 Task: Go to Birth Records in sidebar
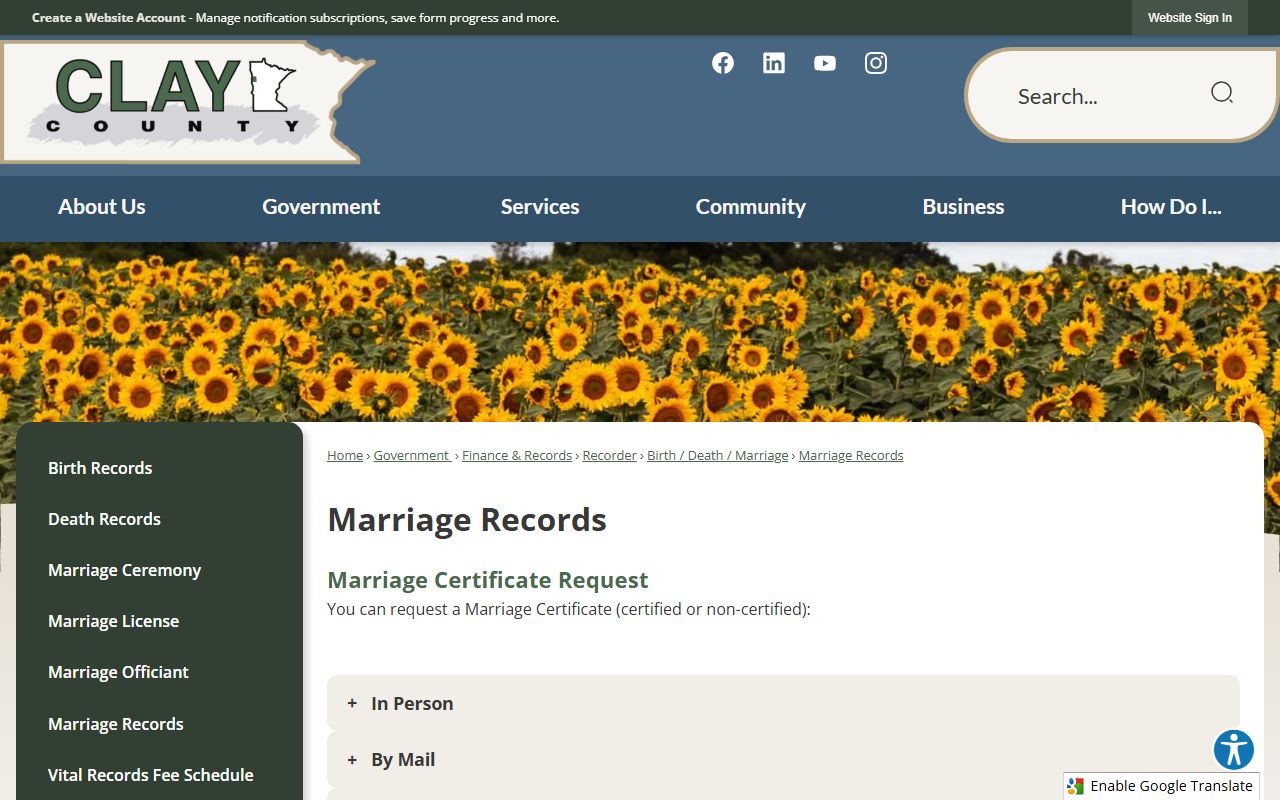coord(100,468)
